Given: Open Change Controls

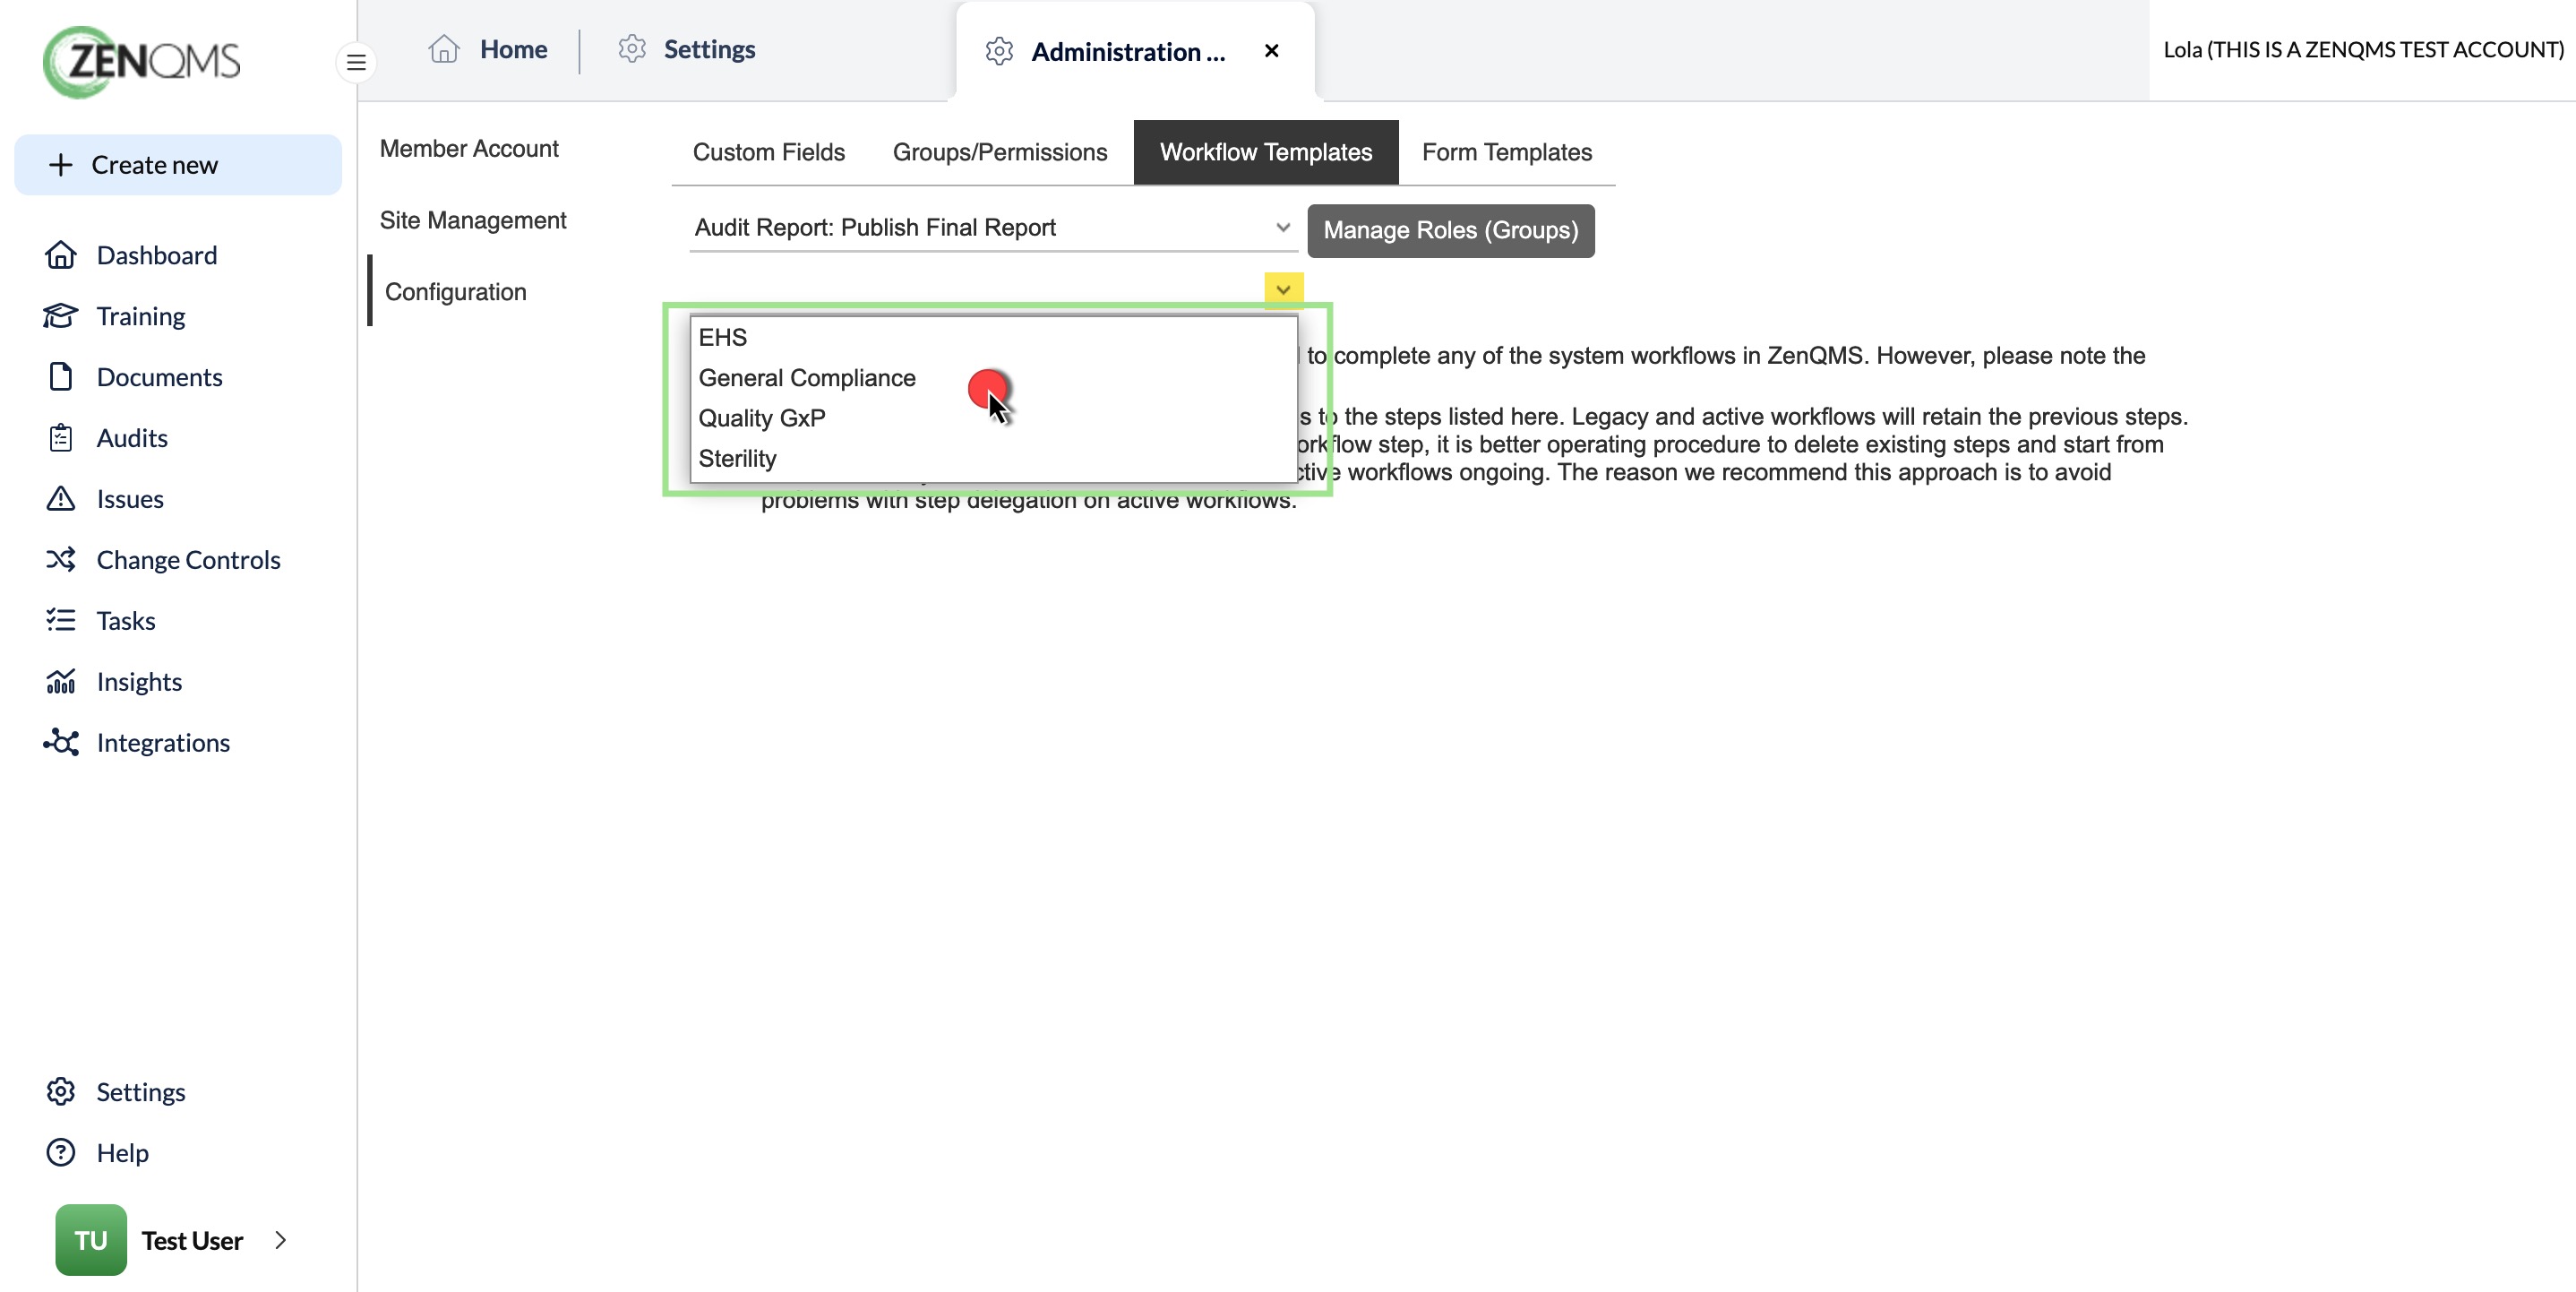Looking at the screenshot, I should point(189,559).
